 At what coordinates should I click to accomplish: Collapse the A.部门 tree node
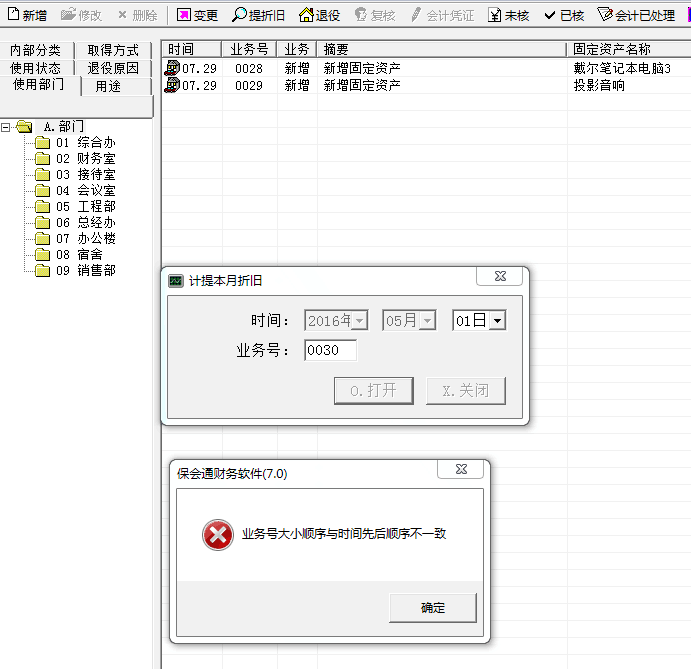5,127
